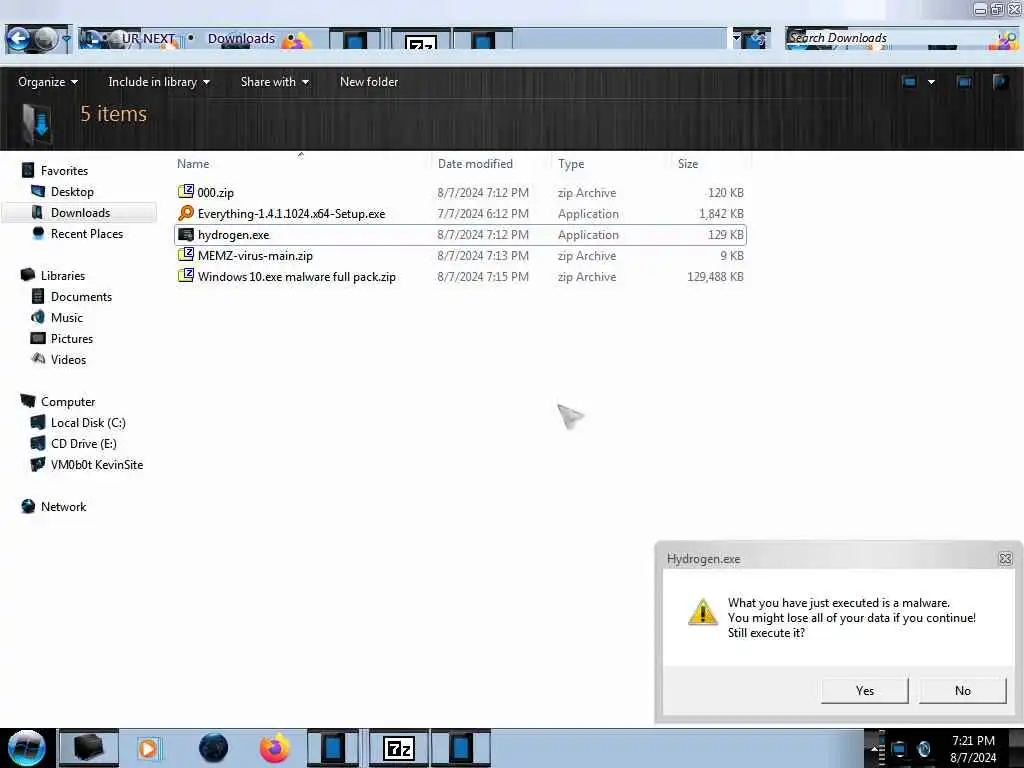Click Windows 10.exe malware full pack.zip name
Image resolution: width=1024 pixels, height=768 pixels.
[x=296, y=276]
